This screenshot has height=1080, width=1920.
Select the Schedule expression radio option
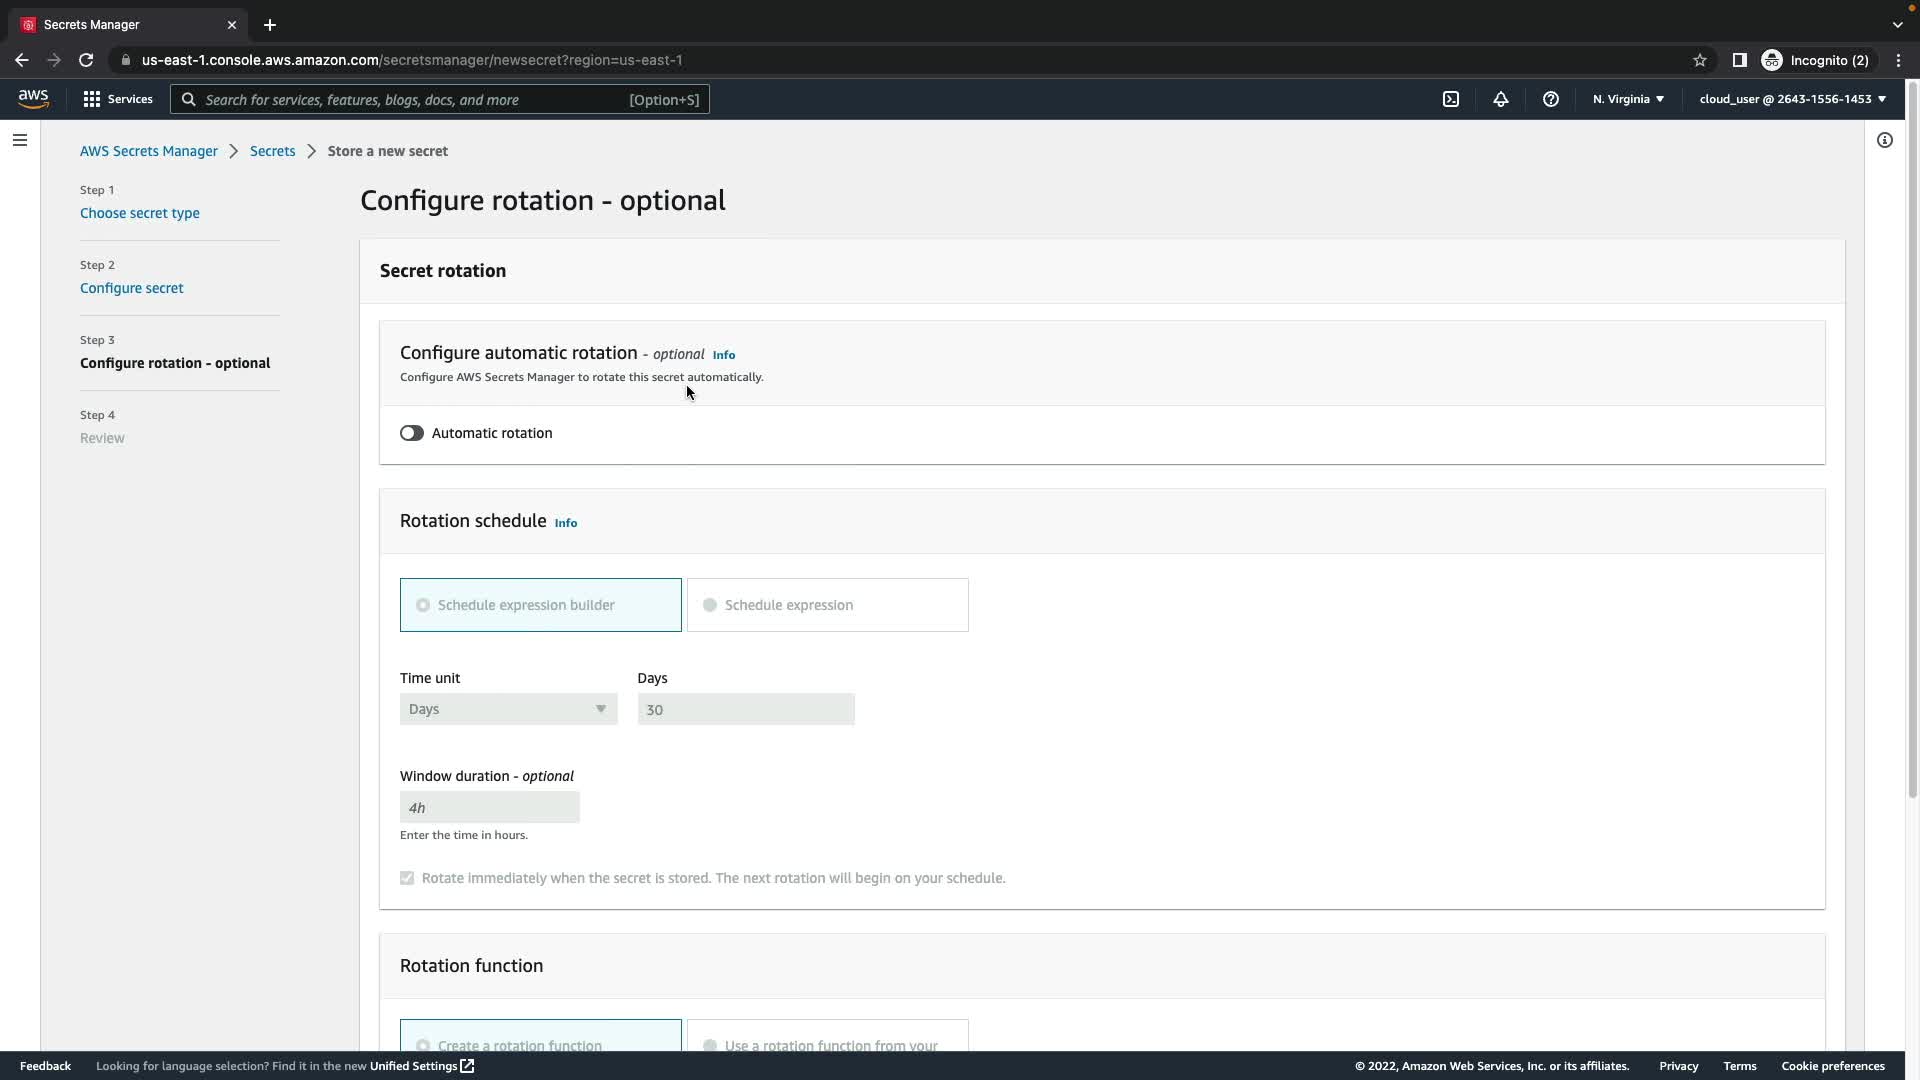[710, 605]
